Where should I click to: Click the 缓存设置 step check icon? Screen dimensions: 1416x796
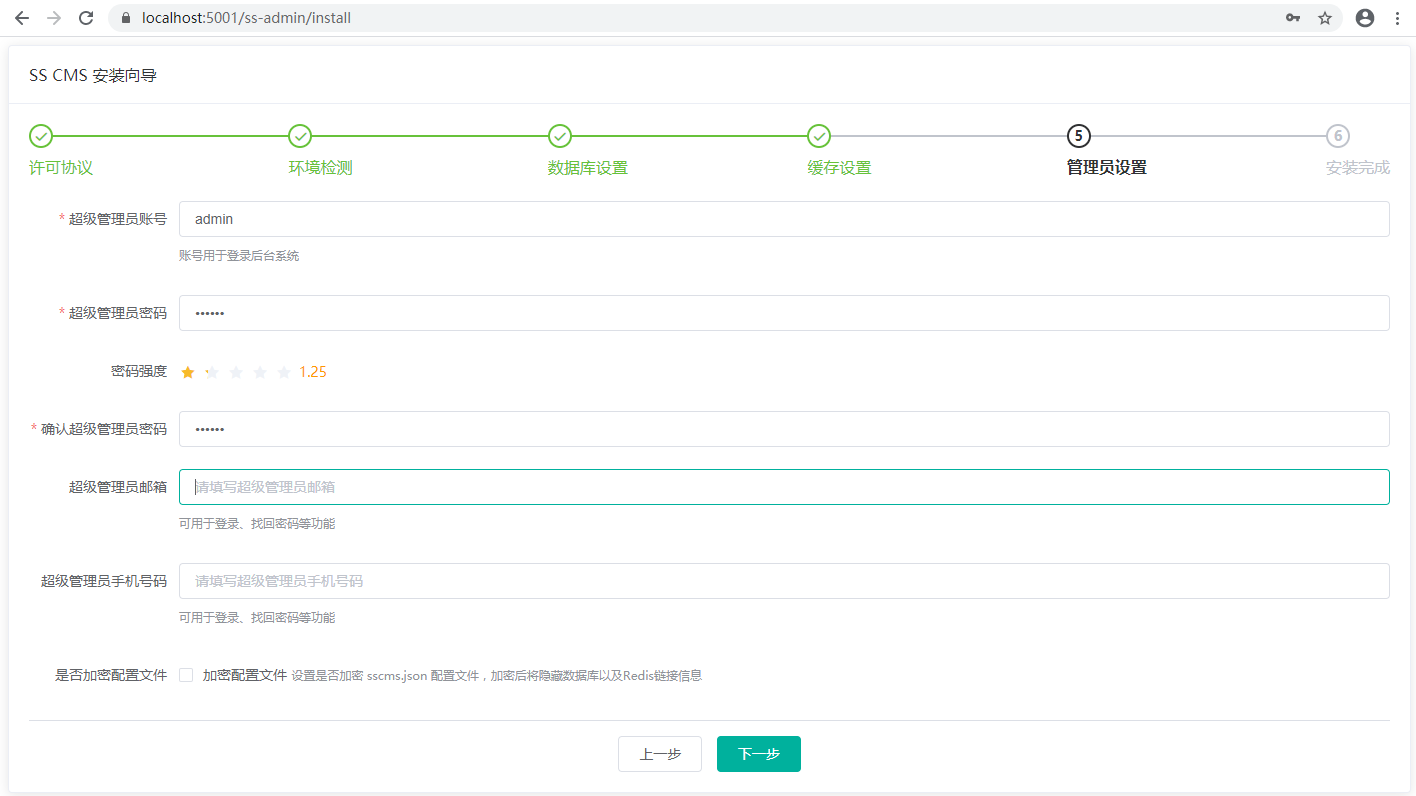click(819, 136)
